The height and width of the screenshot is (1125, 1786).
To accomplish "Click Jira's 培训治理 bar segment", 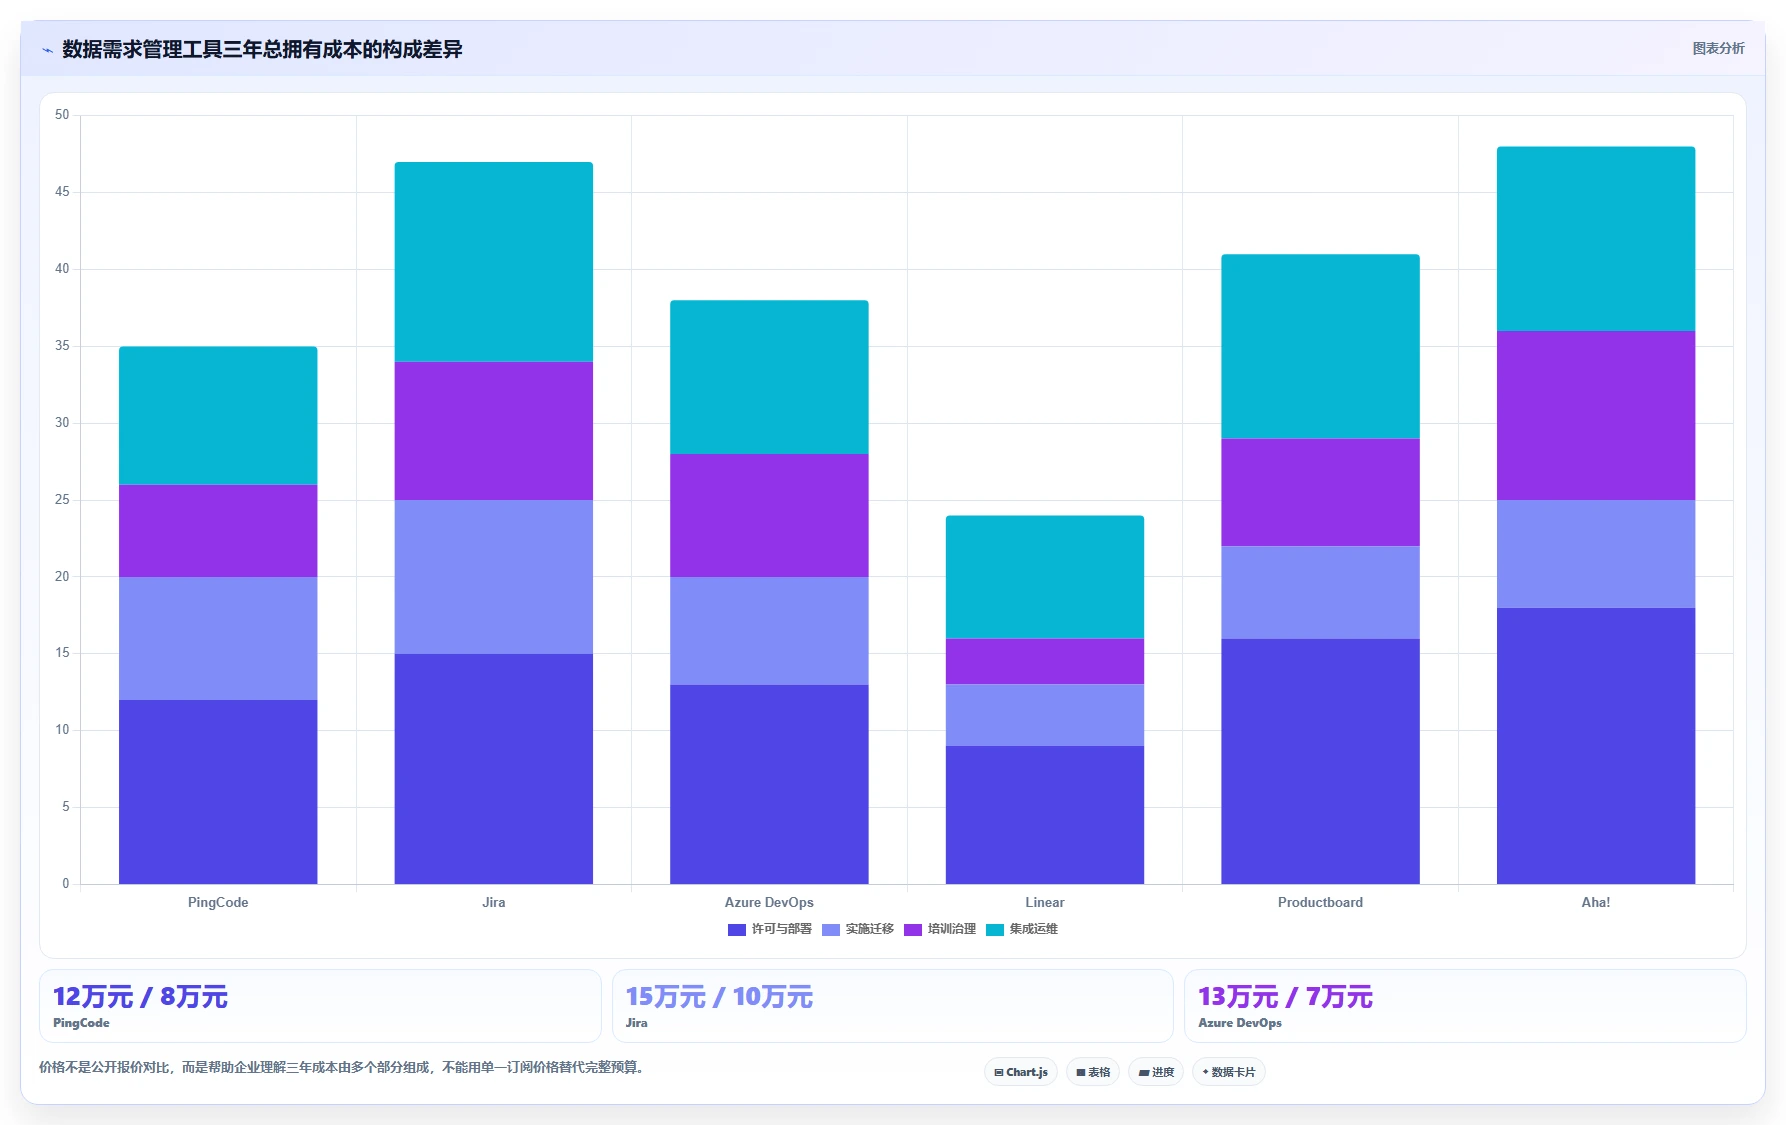I will coord(494,431).
